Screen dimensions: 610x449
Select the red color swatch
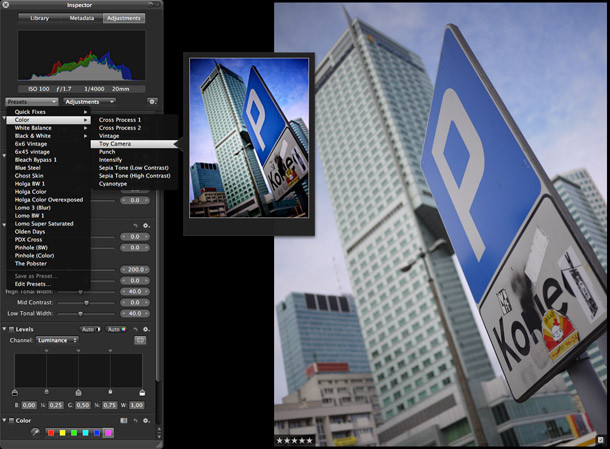click(51, 433)
